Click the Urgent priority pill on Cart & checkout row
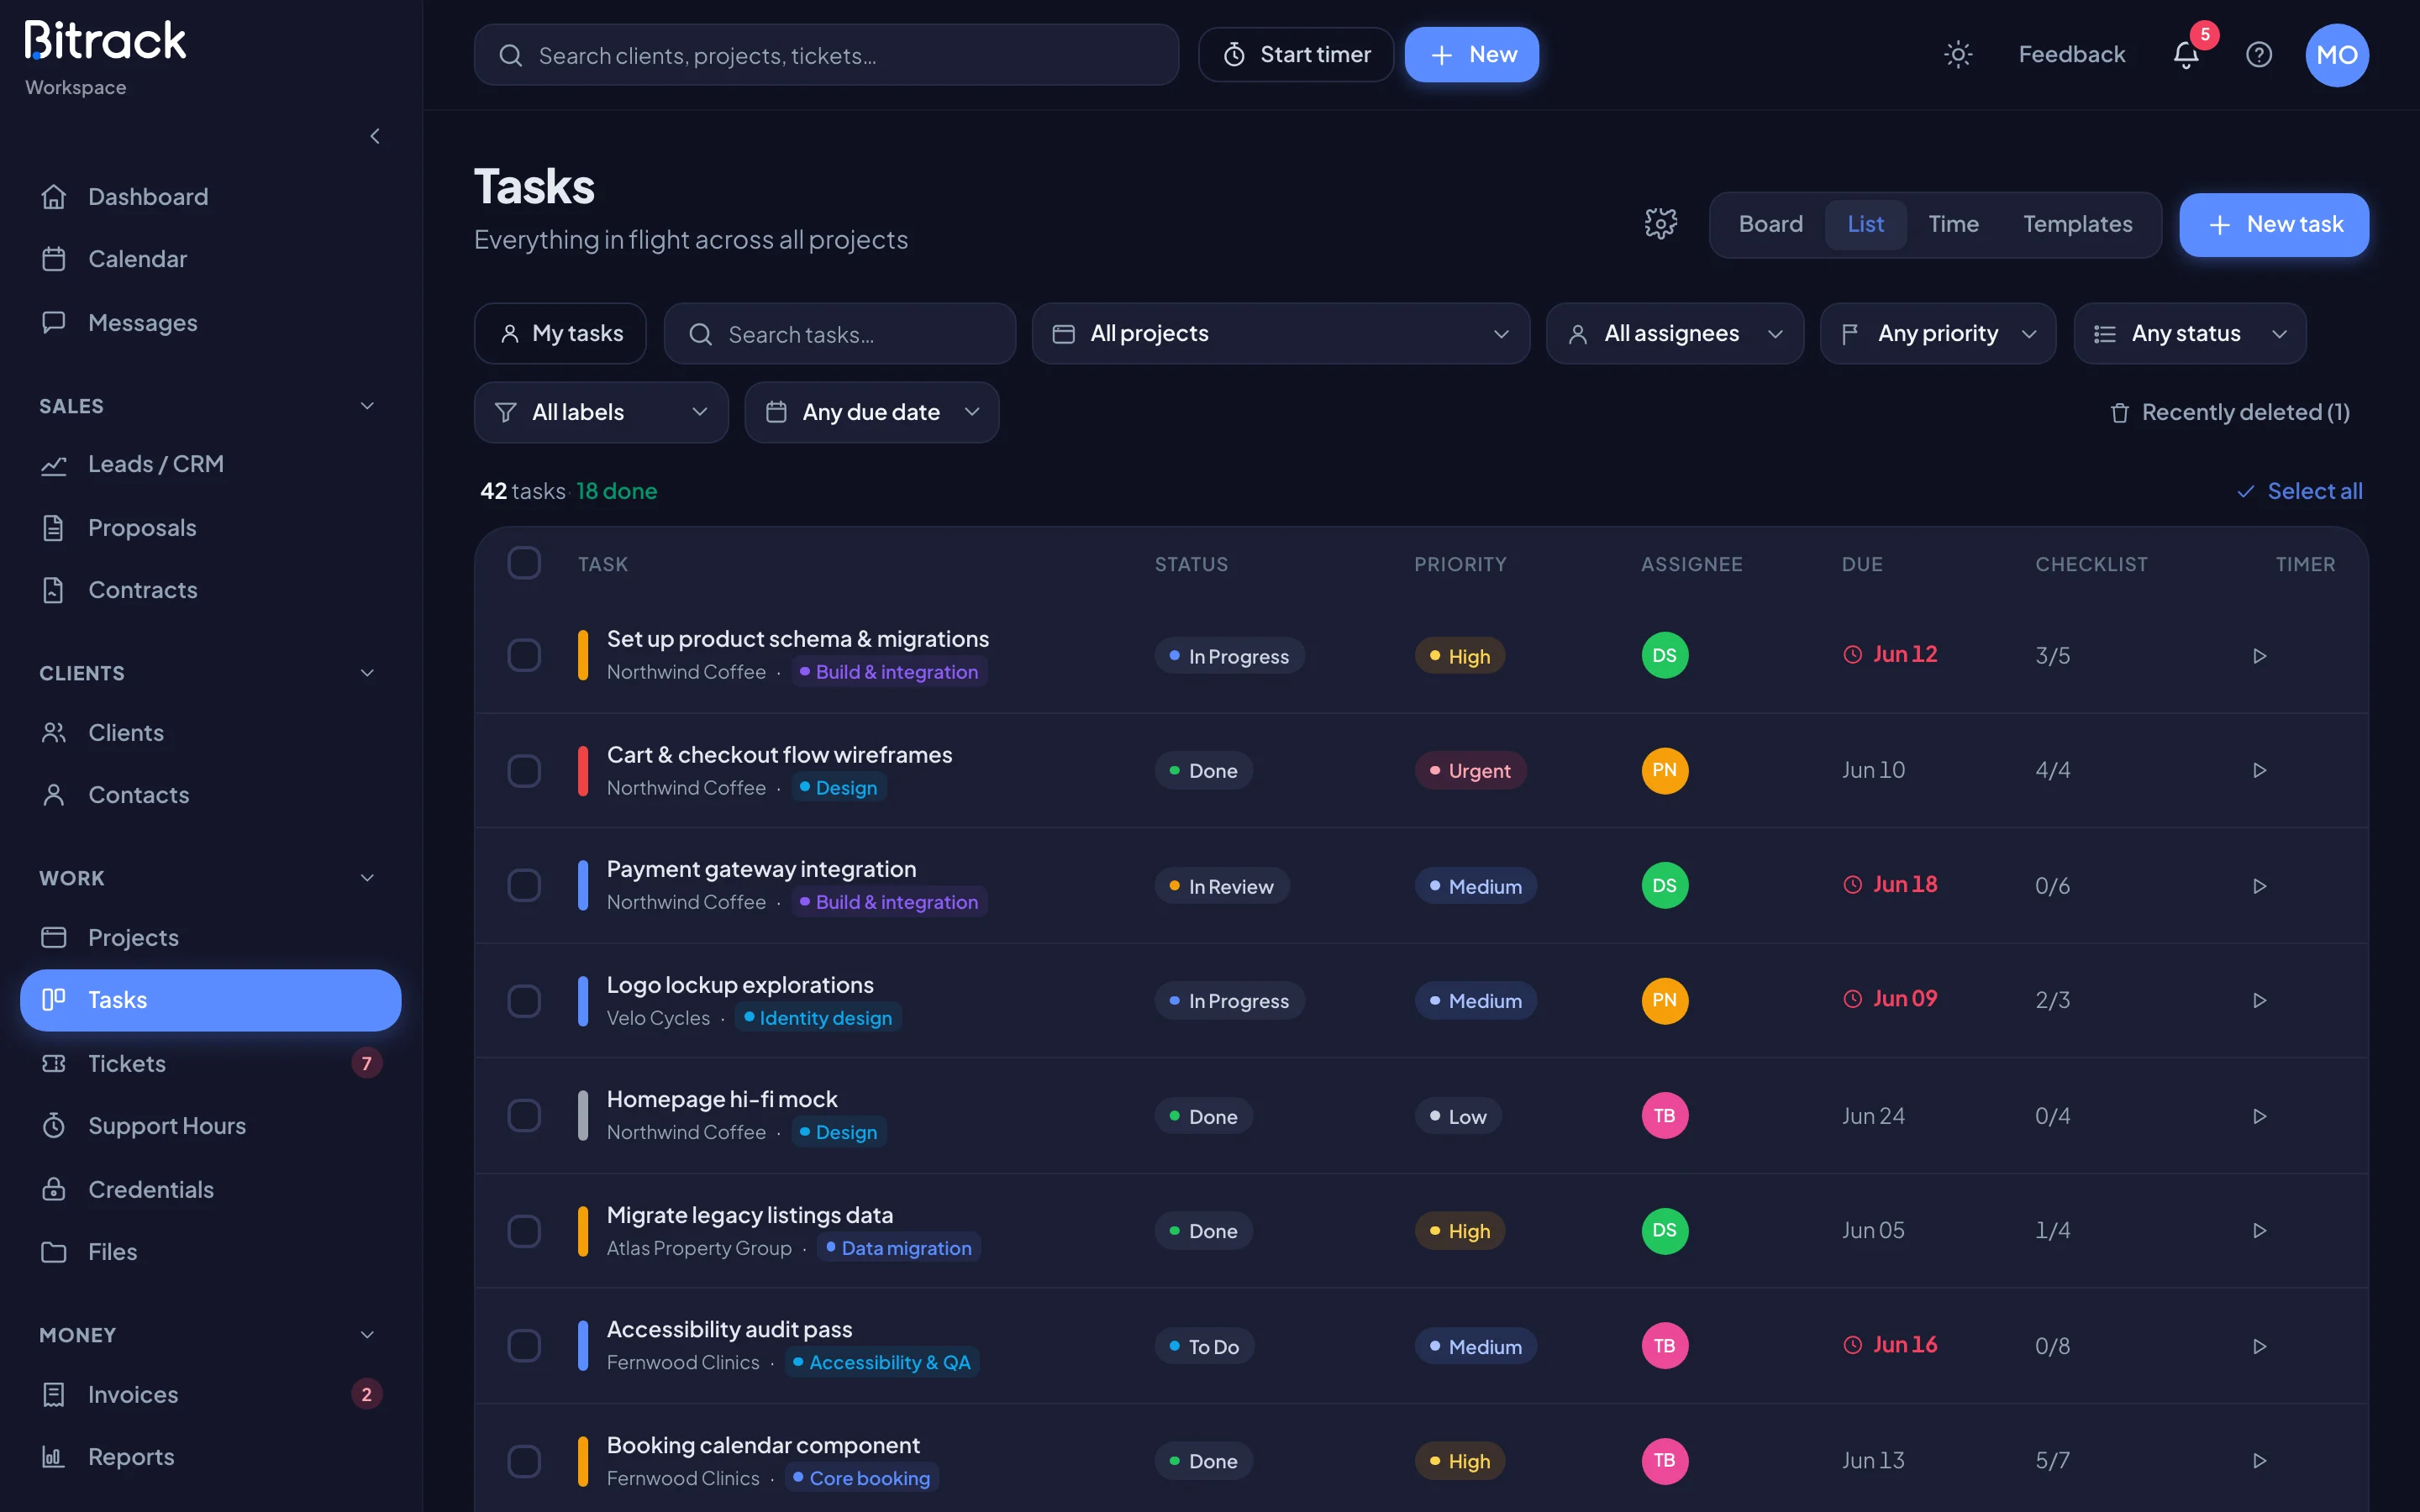This screenshot has height=1512, width=2420. pos(1470,771)
